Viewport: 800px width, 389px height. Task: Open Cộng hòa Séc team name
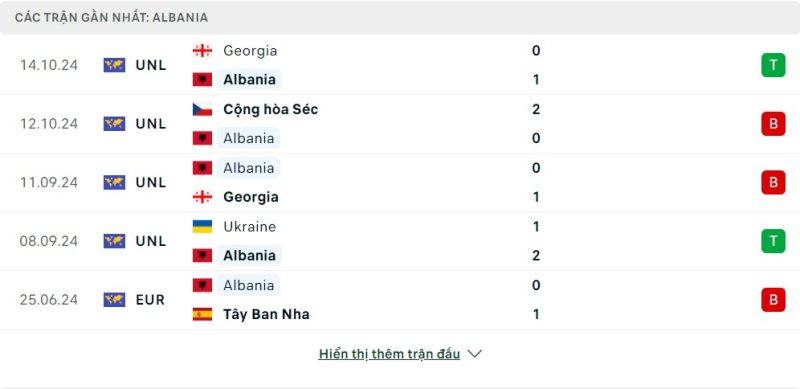270,109
